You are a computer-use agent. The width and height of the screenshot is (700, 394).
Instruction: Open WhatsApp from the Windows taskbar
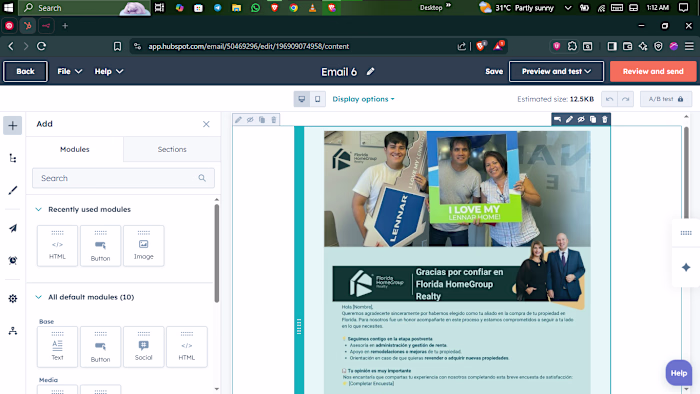[x=255, y=8]
